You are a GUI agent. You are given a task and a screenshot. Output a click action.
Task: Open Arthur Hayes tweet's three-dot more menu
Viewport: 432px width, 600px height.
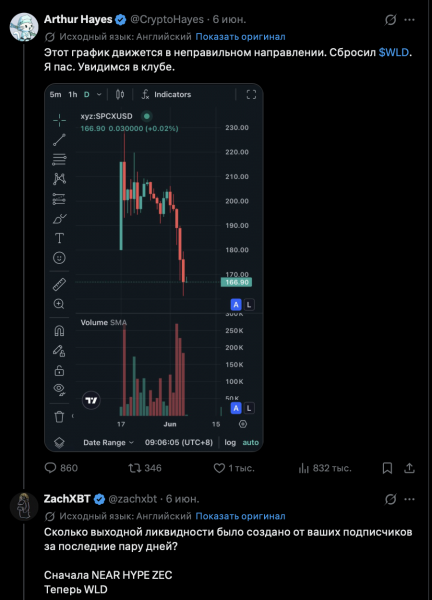[409, 20]
